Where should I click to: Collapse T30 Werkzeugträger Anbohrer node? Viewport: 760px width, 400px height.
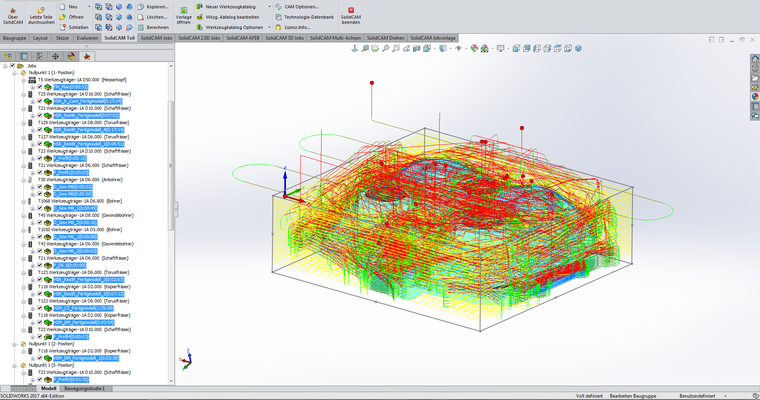23,180
